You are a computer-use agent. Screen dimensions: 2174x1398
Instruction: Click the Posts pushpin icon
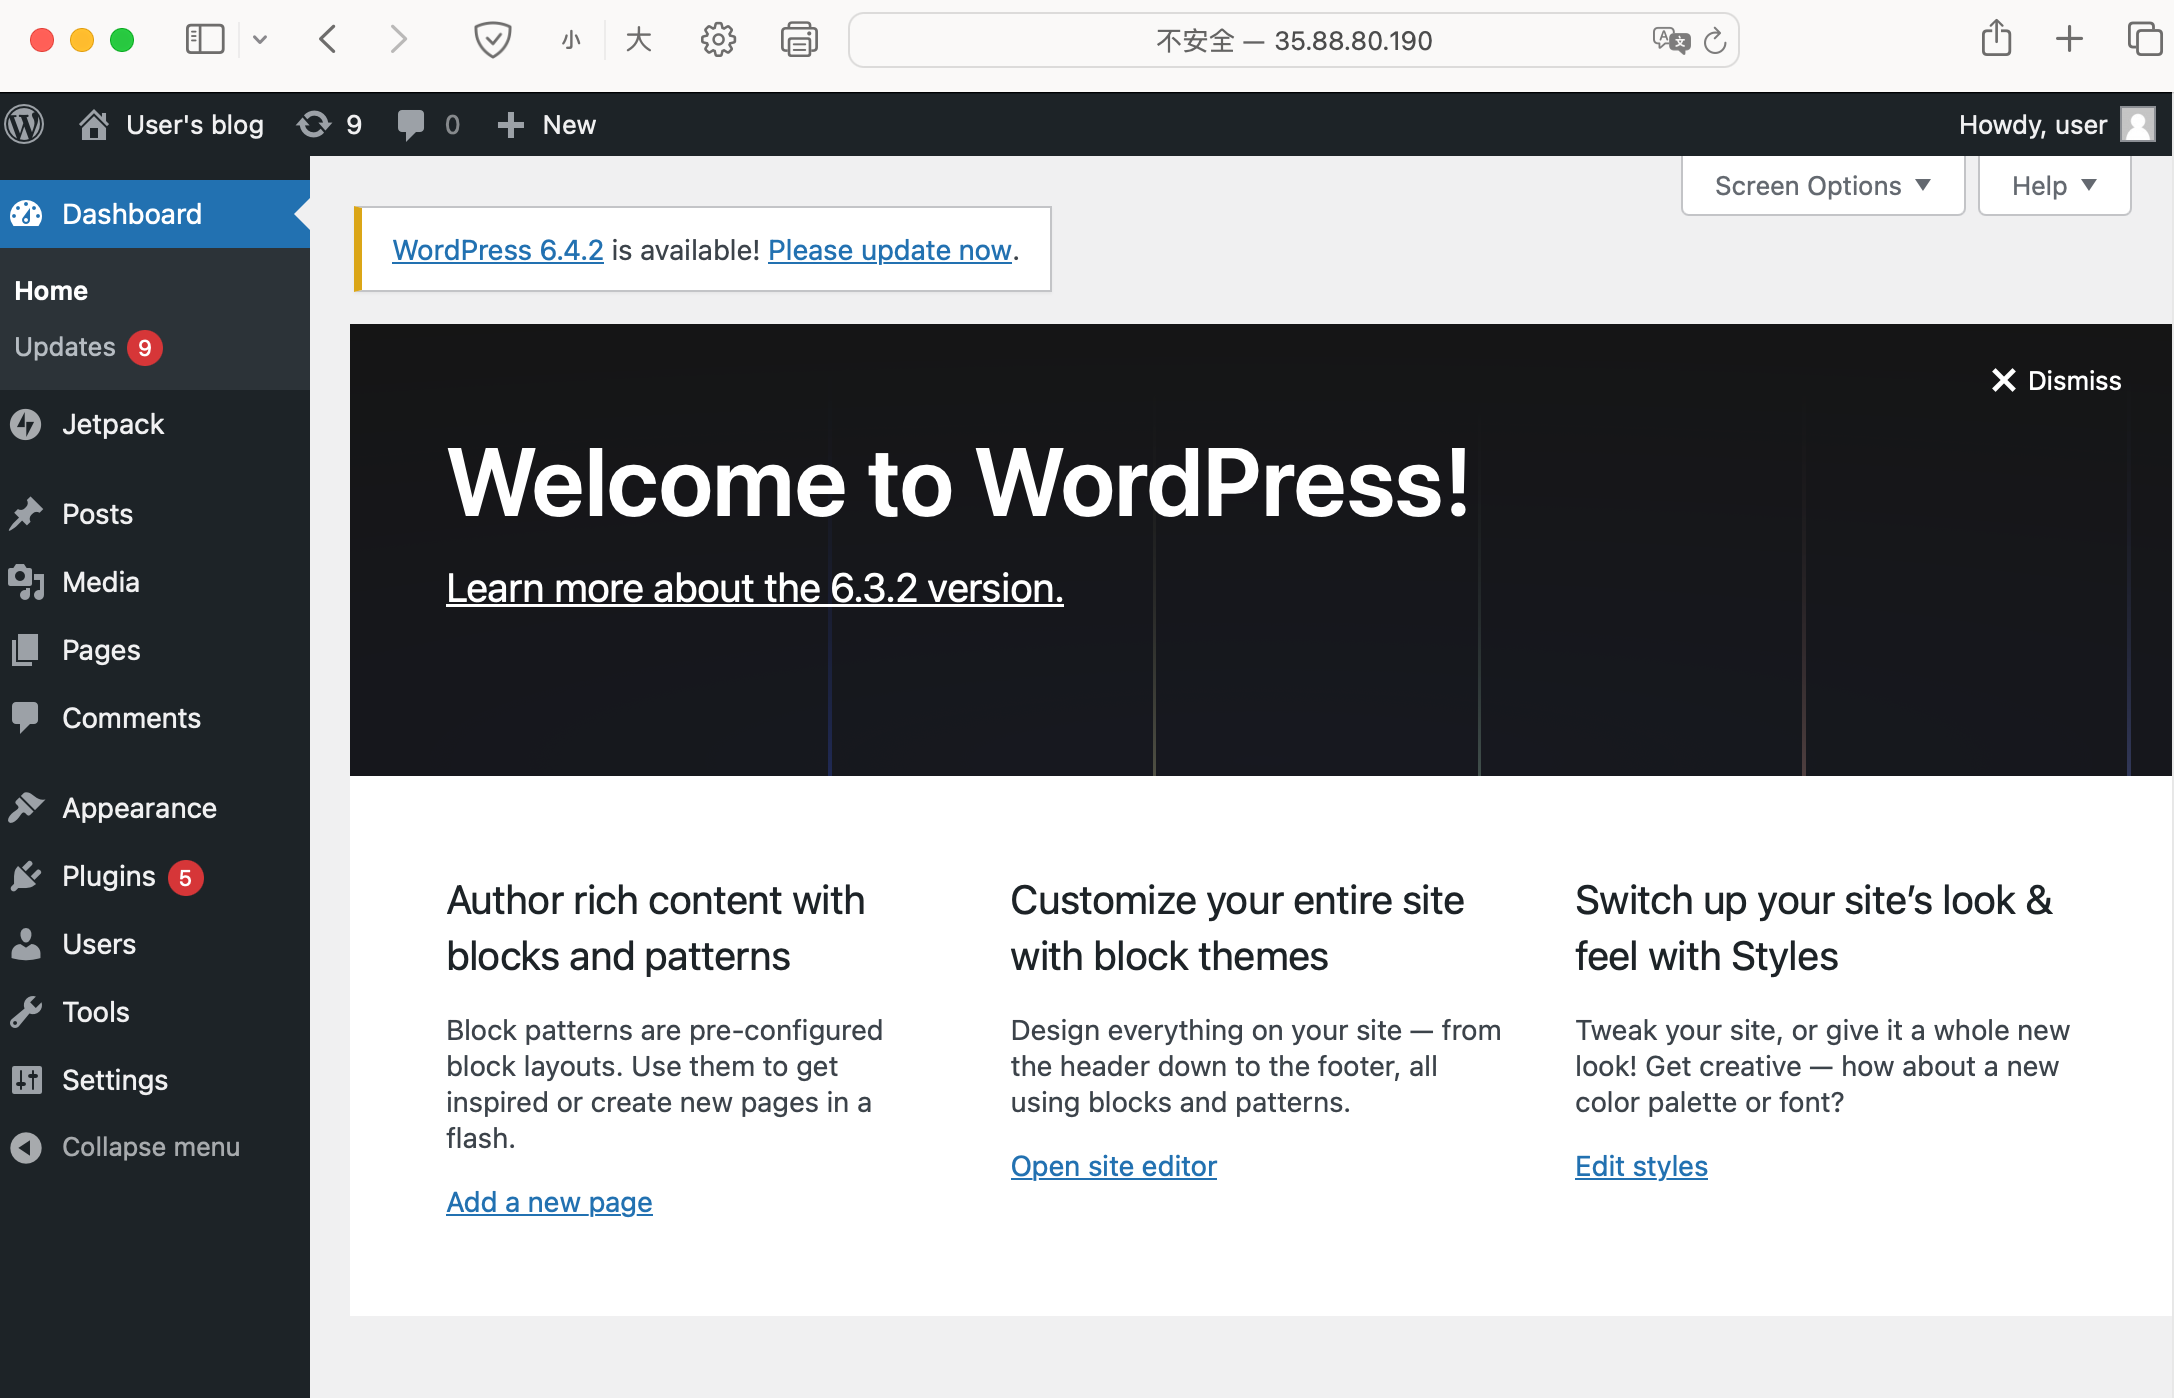[x=26, y=514]
